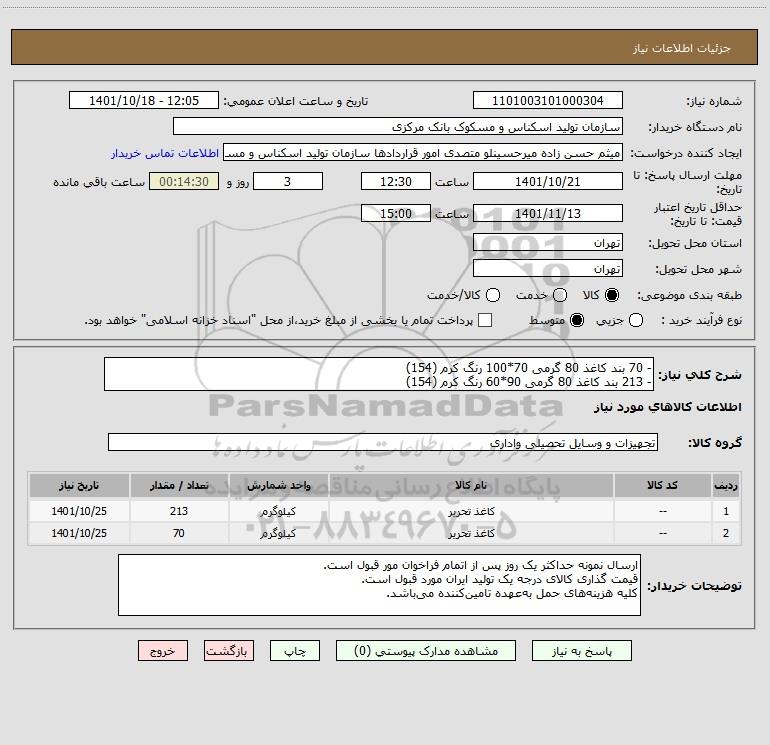This screenshot has height=745, width=770.
Task: Click the remaining time countdown 00:14:30
Action: (184, 181)
